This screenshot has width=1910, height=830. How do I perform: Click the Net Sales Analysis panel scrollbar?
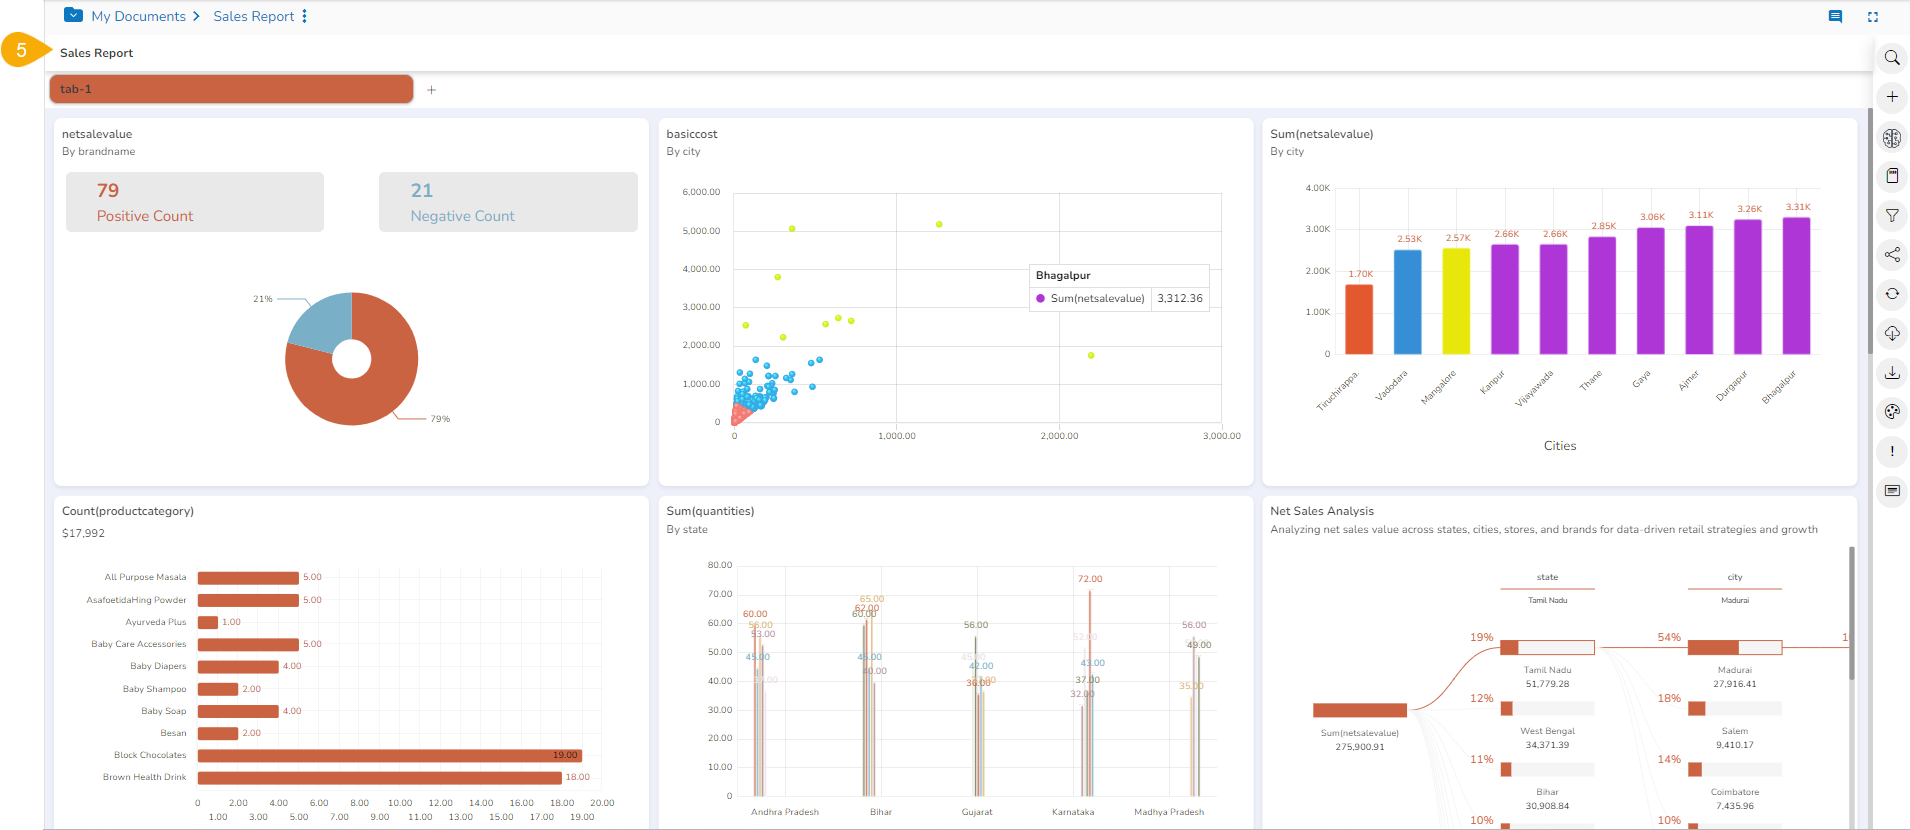click(x=1852, y=612)
